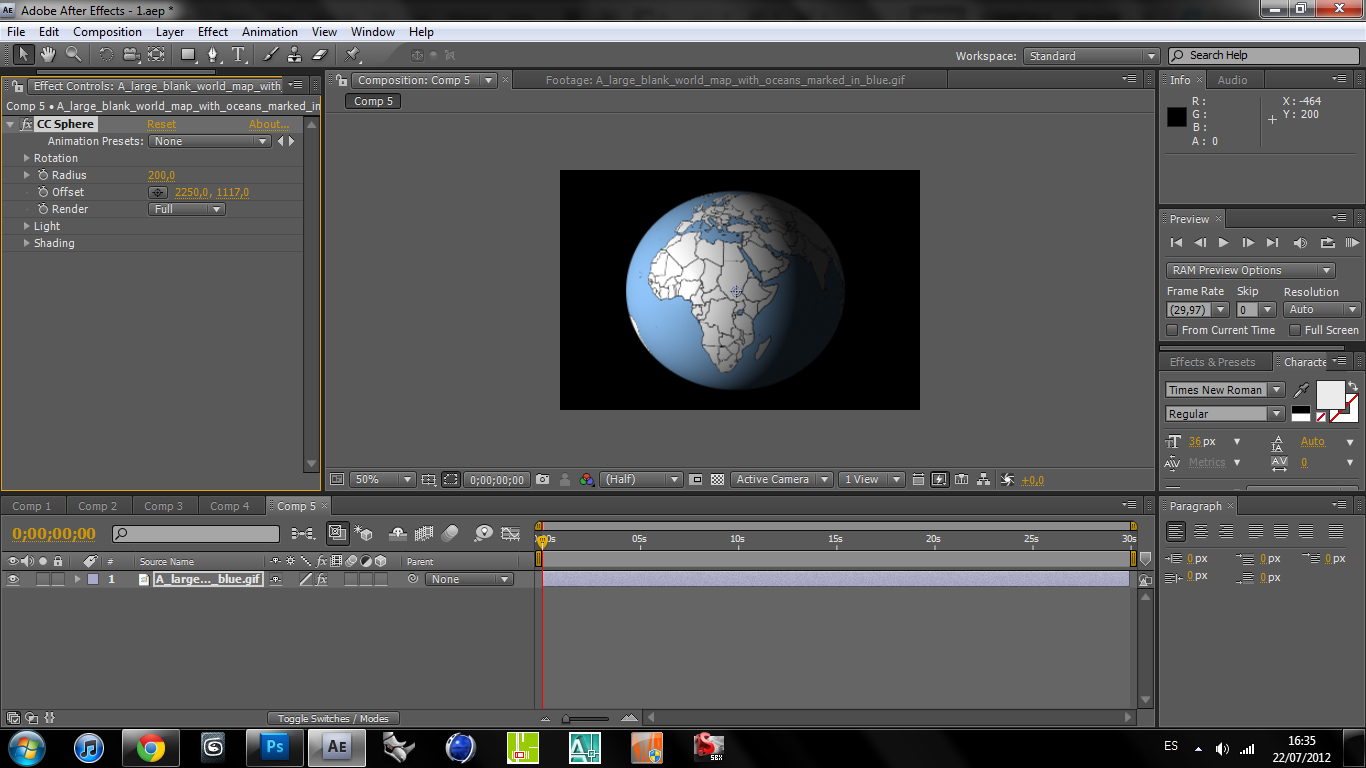Expand the Shading property group

click(27, 243)
